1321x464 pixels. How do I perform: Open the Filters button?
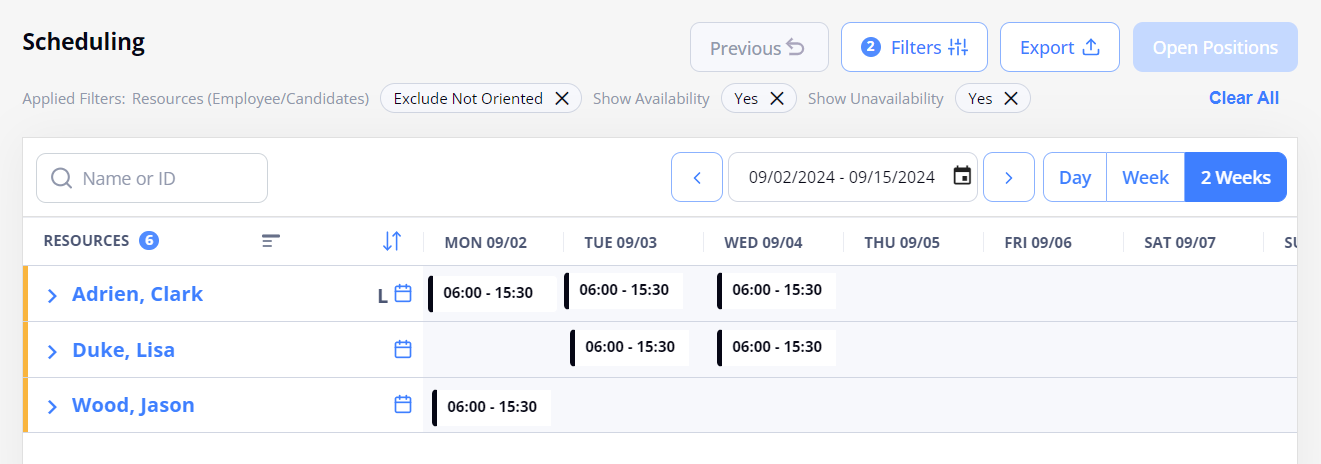(x=914, y=47)
